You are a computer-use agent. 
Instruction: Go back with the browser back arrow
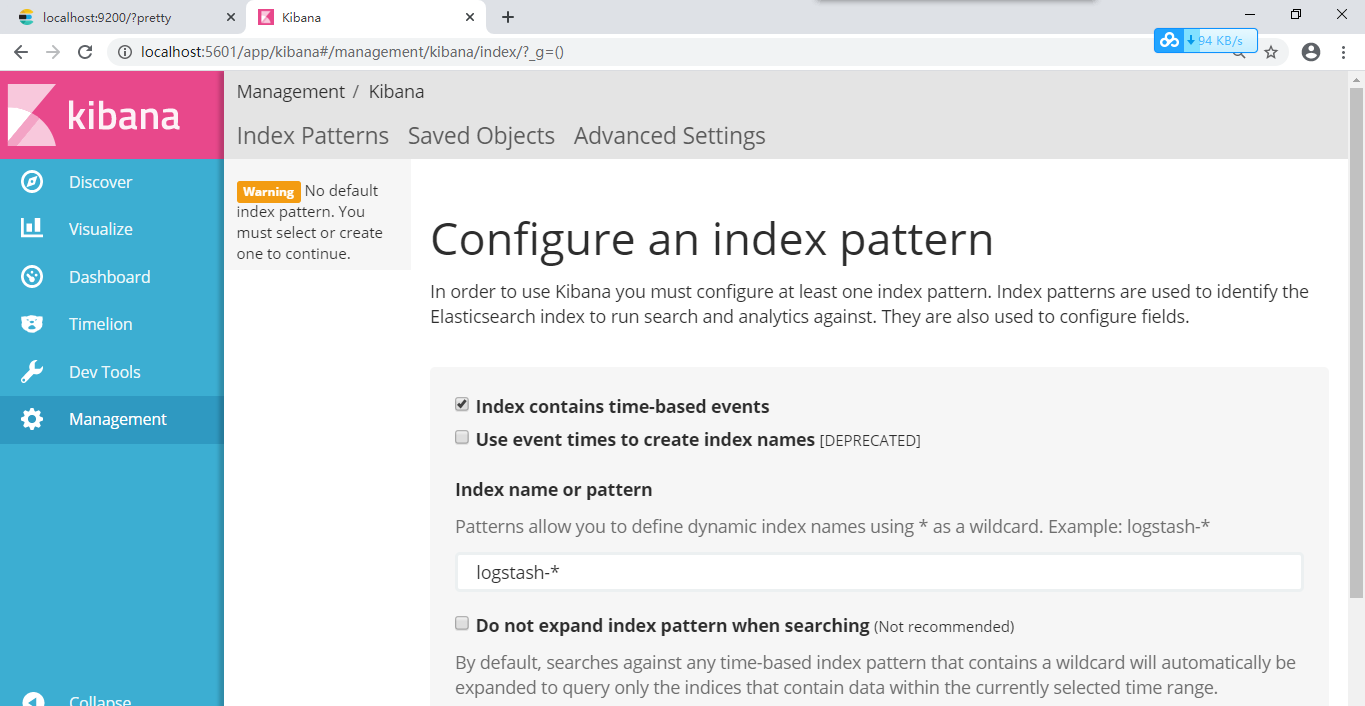click(21, 52)
